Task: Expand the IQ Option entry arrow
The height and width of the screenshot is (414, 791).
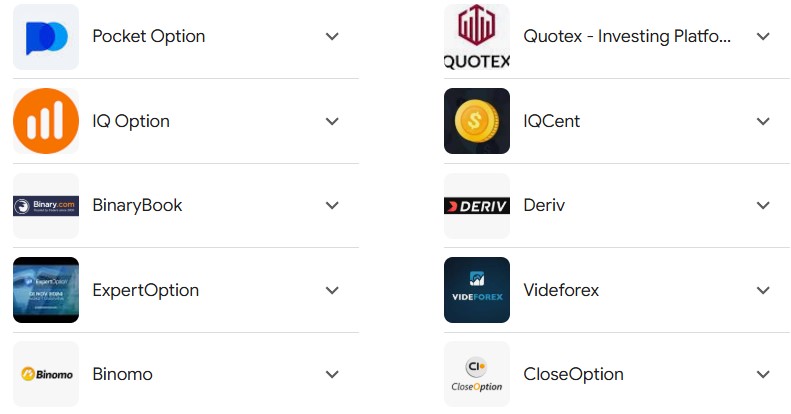Action: (x=333, y=121)
